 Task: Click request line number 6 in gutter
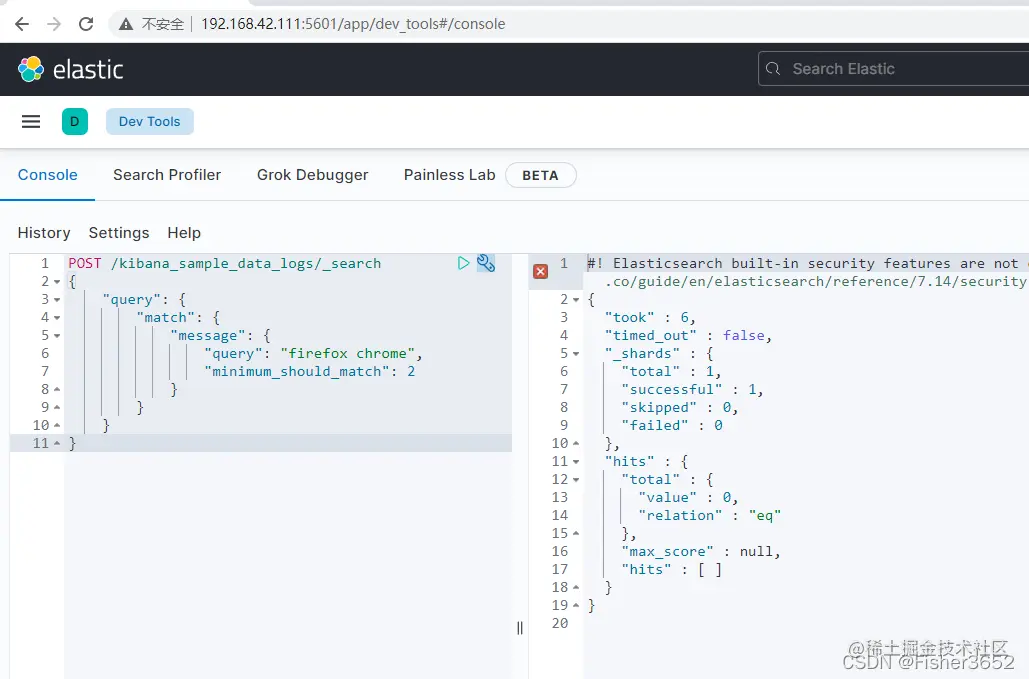coord(45,354)
